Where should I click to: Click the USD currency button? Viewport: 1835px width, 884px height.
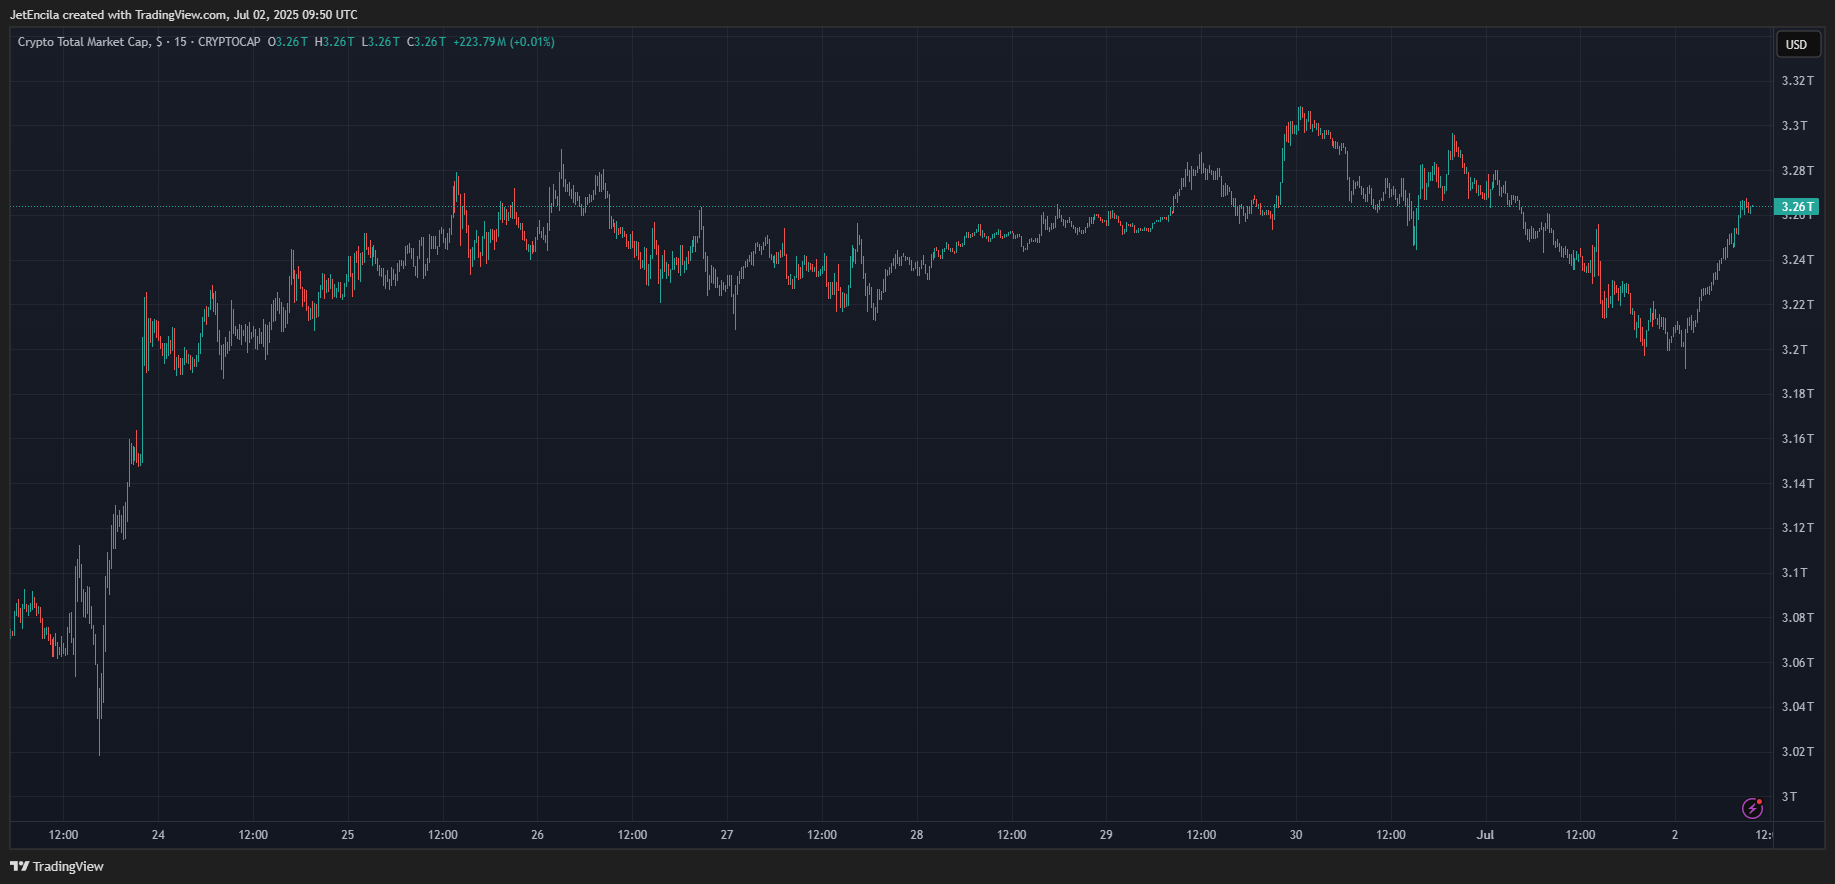(1797, 44)
